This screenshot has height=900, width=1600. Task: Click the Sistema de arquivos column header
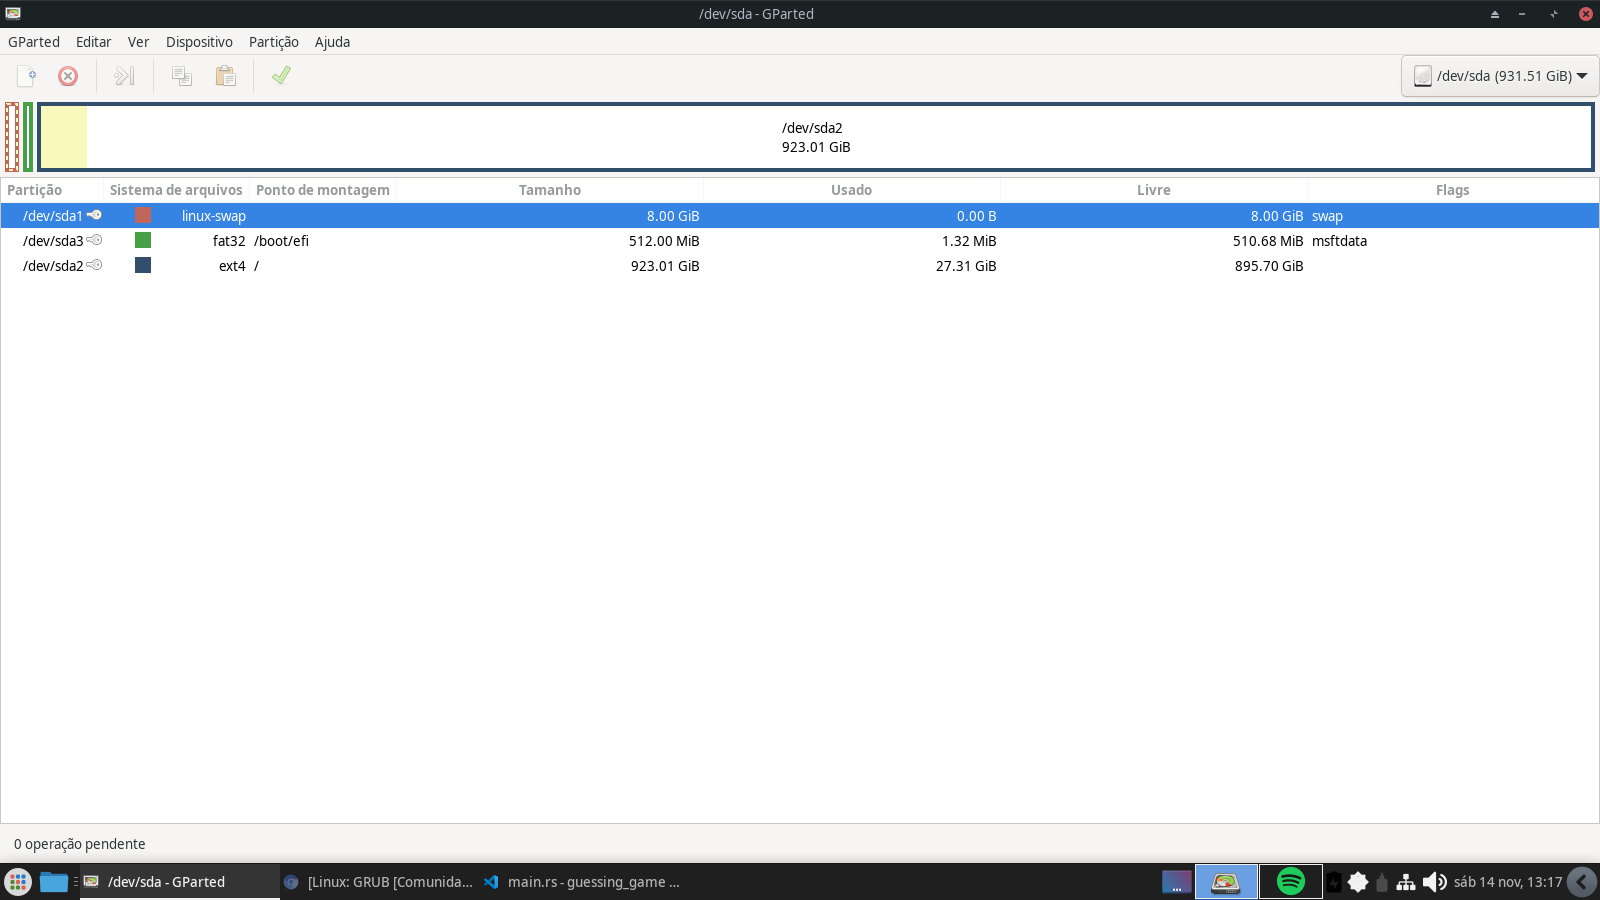(176, 190)
